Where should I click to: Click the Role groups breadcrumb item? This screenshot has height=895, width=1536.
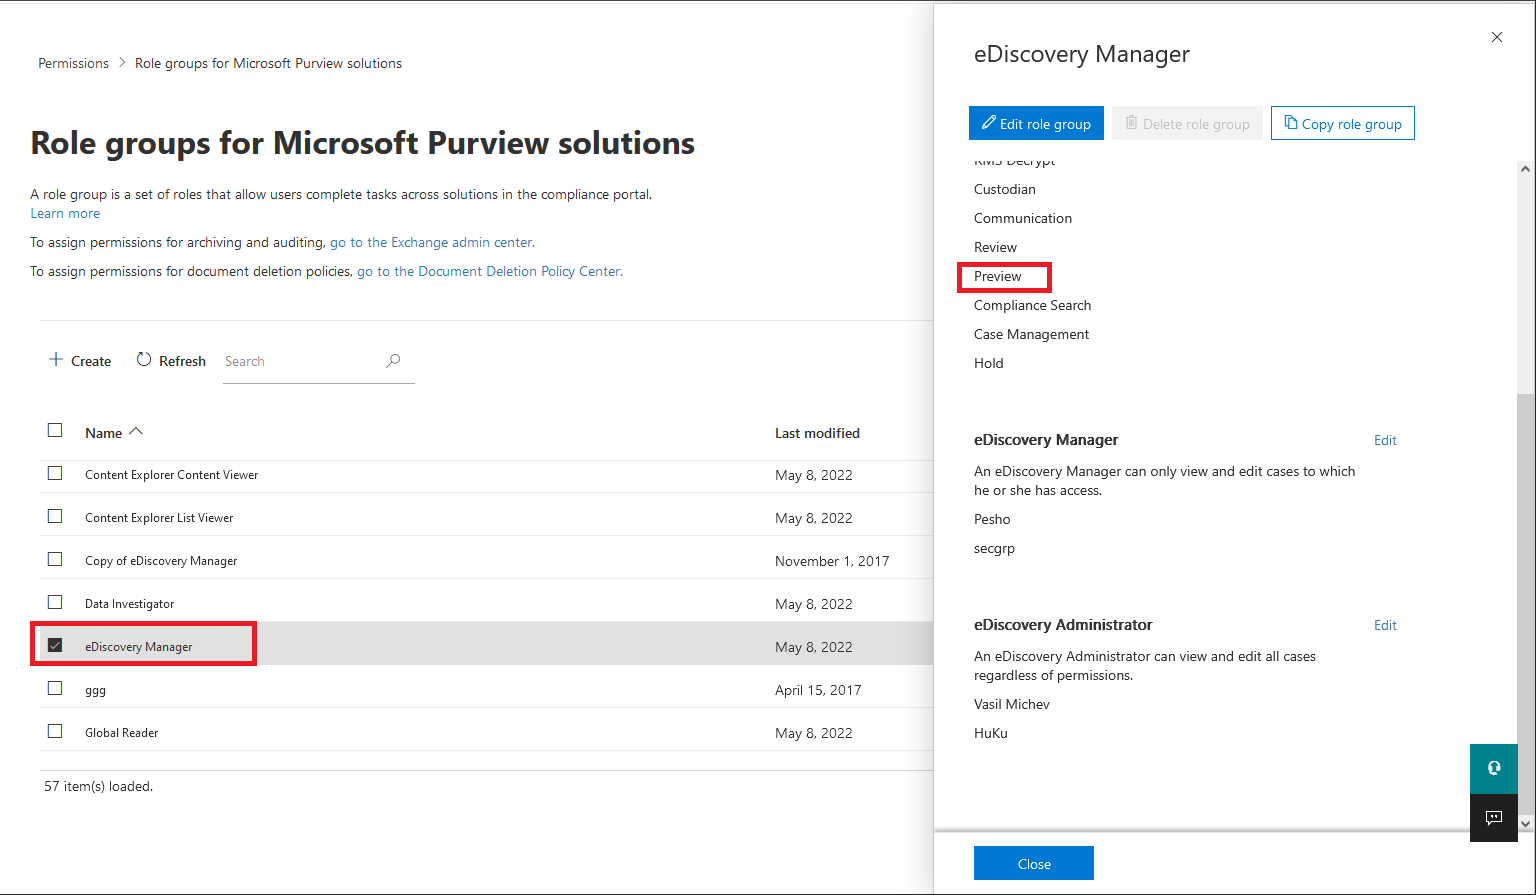[268, 63]
